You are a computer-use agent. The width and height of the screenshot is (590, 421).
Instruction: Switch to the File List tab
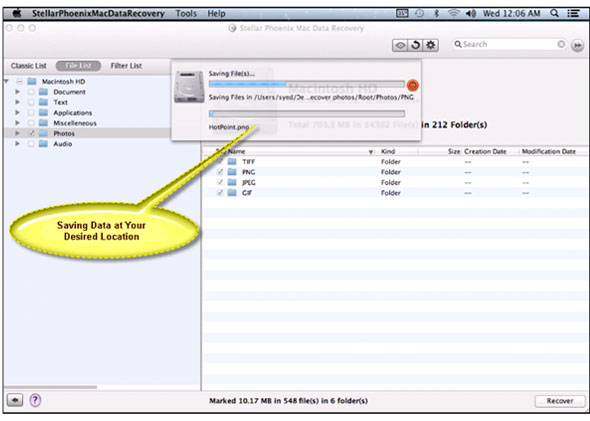tap(78, 66)
